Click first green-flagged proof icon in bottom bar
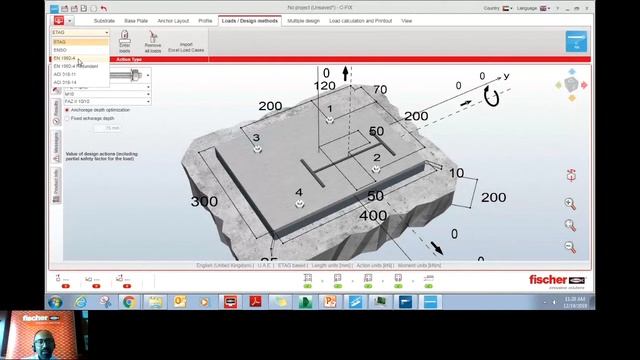This screenshot has width=640, height=360. [x=308, y=281]
